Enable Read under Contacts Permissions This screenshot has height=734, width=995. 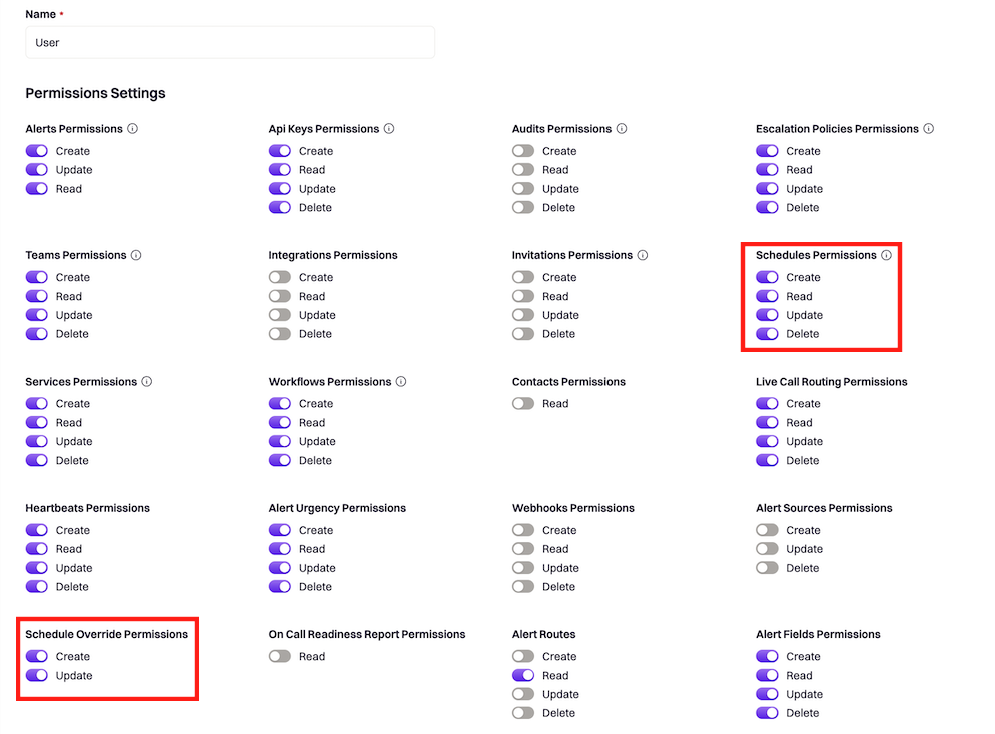[523, 403]
